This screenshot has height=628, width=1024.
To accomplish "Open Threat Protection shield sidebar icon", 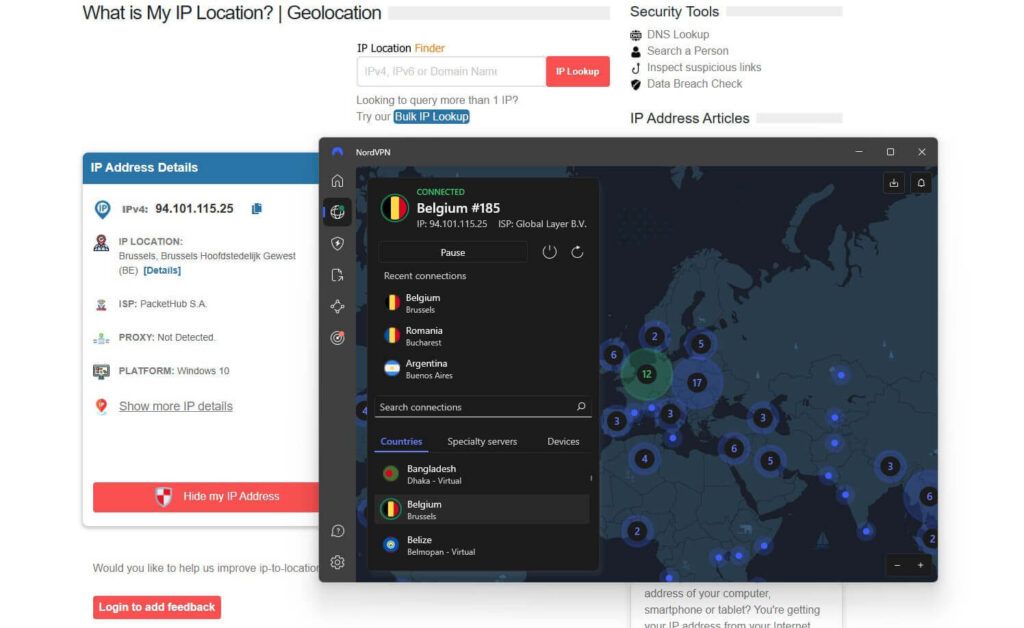I will pyautogui.click(x=337, y=243).
